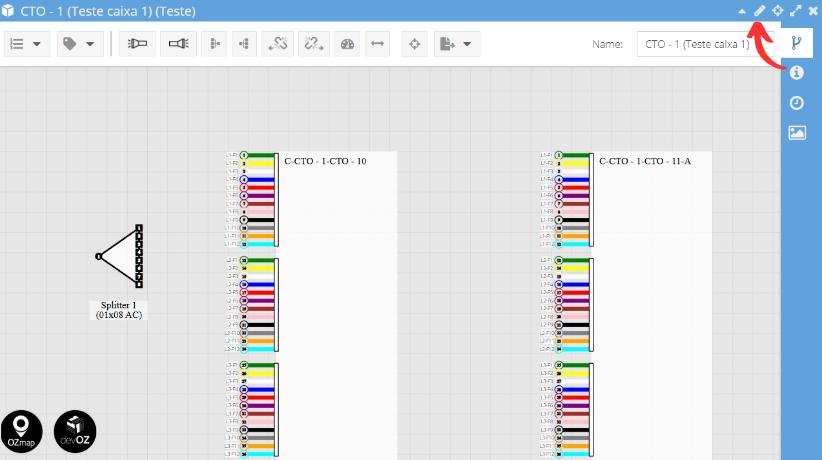This screenshot has width=822, height=460.
Task: Open the export file dropdown
Action: [x=457, y=44]
